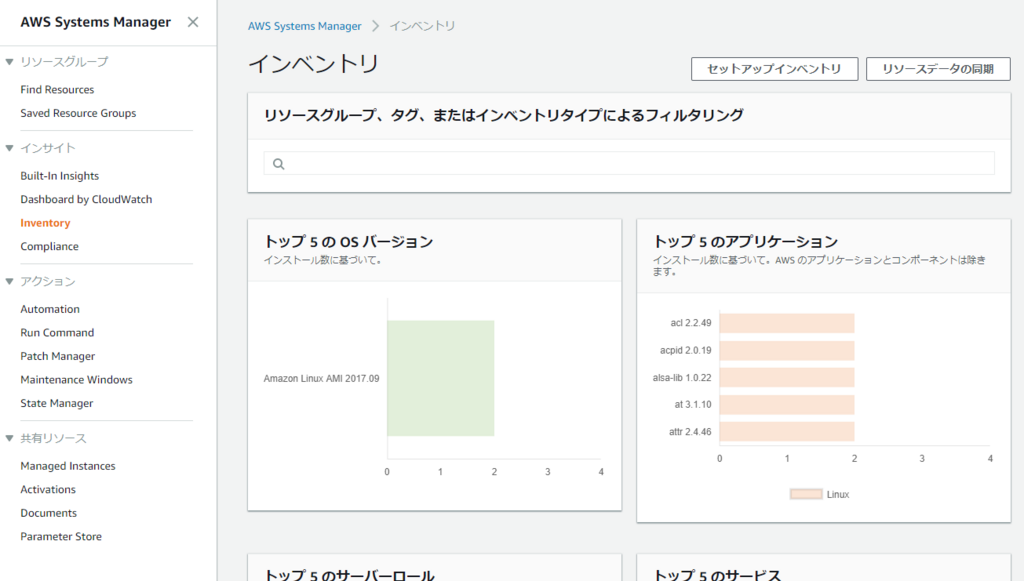The width and height of the screenshot is (1024, 581).
Task: Collapse the アクション section
Action: click(x=9, y=281)
